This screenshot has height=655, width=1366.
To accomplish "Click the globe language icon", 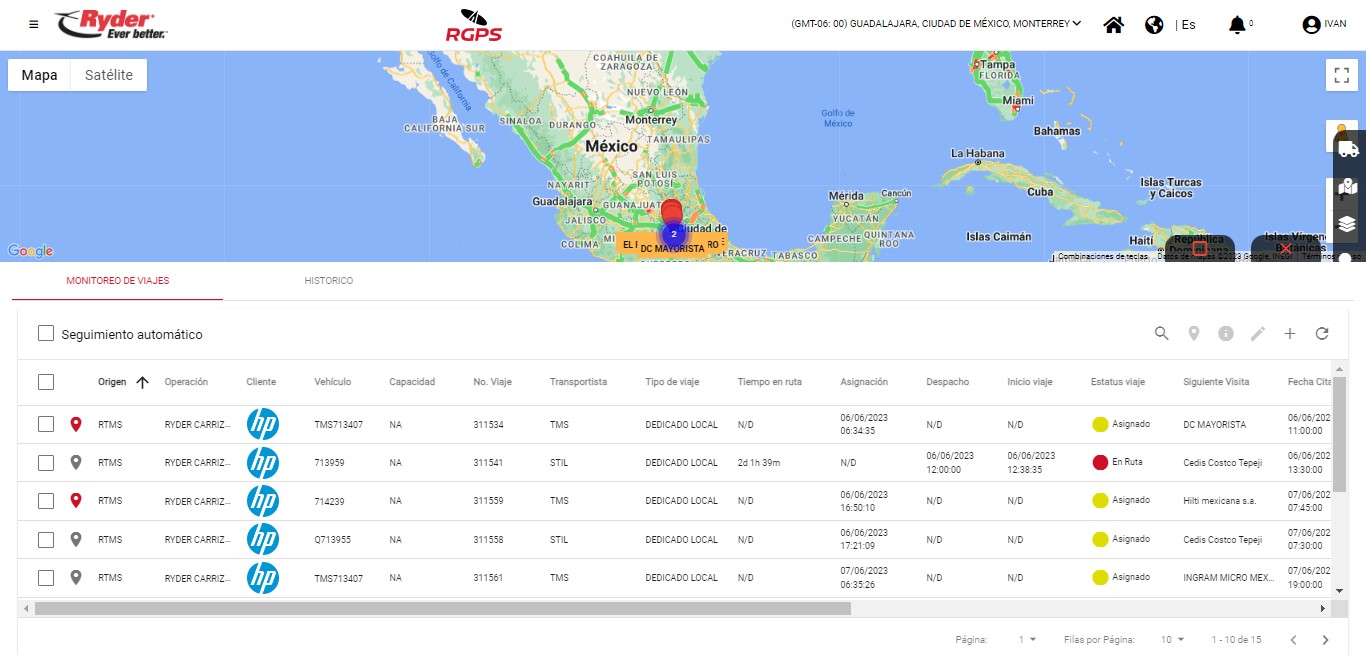I will [1154, 25].
